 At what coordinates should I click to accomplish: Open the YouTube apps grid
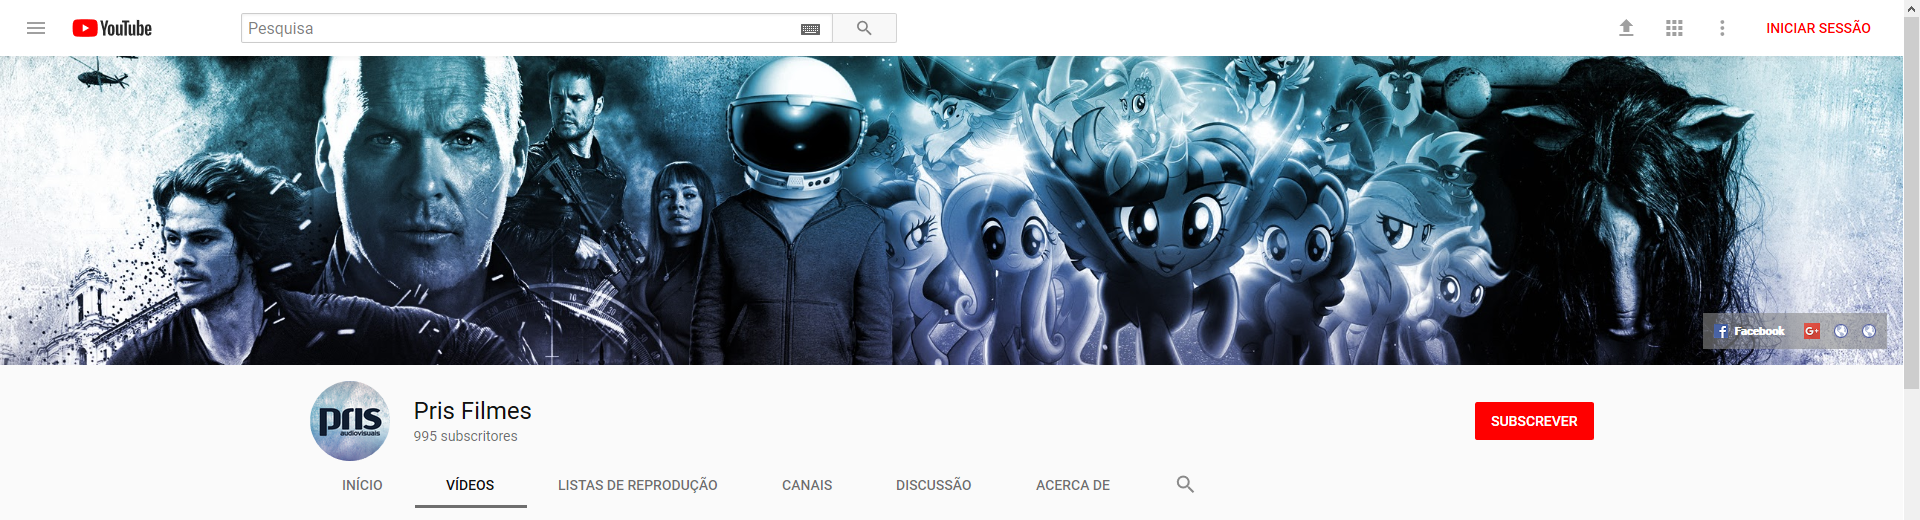tap(1674, 28)
